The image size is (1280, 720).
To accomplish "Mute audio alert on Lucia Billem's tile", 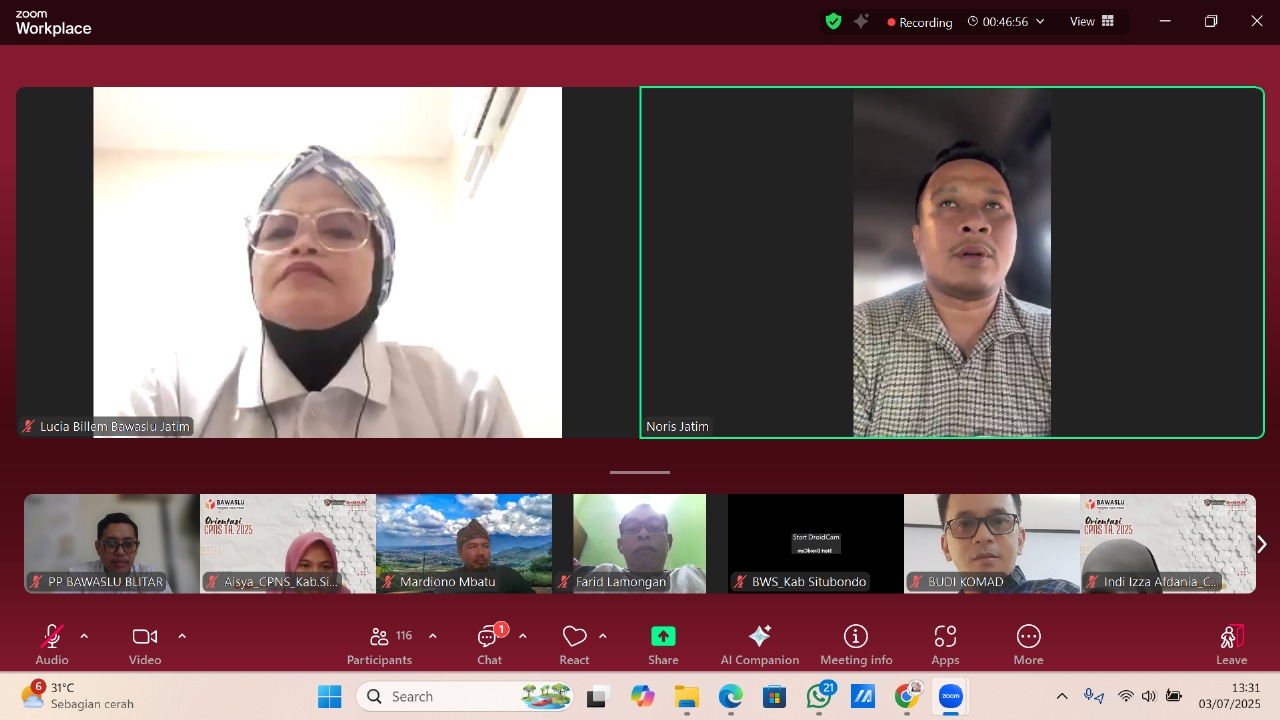I will [x=29, y=426].
